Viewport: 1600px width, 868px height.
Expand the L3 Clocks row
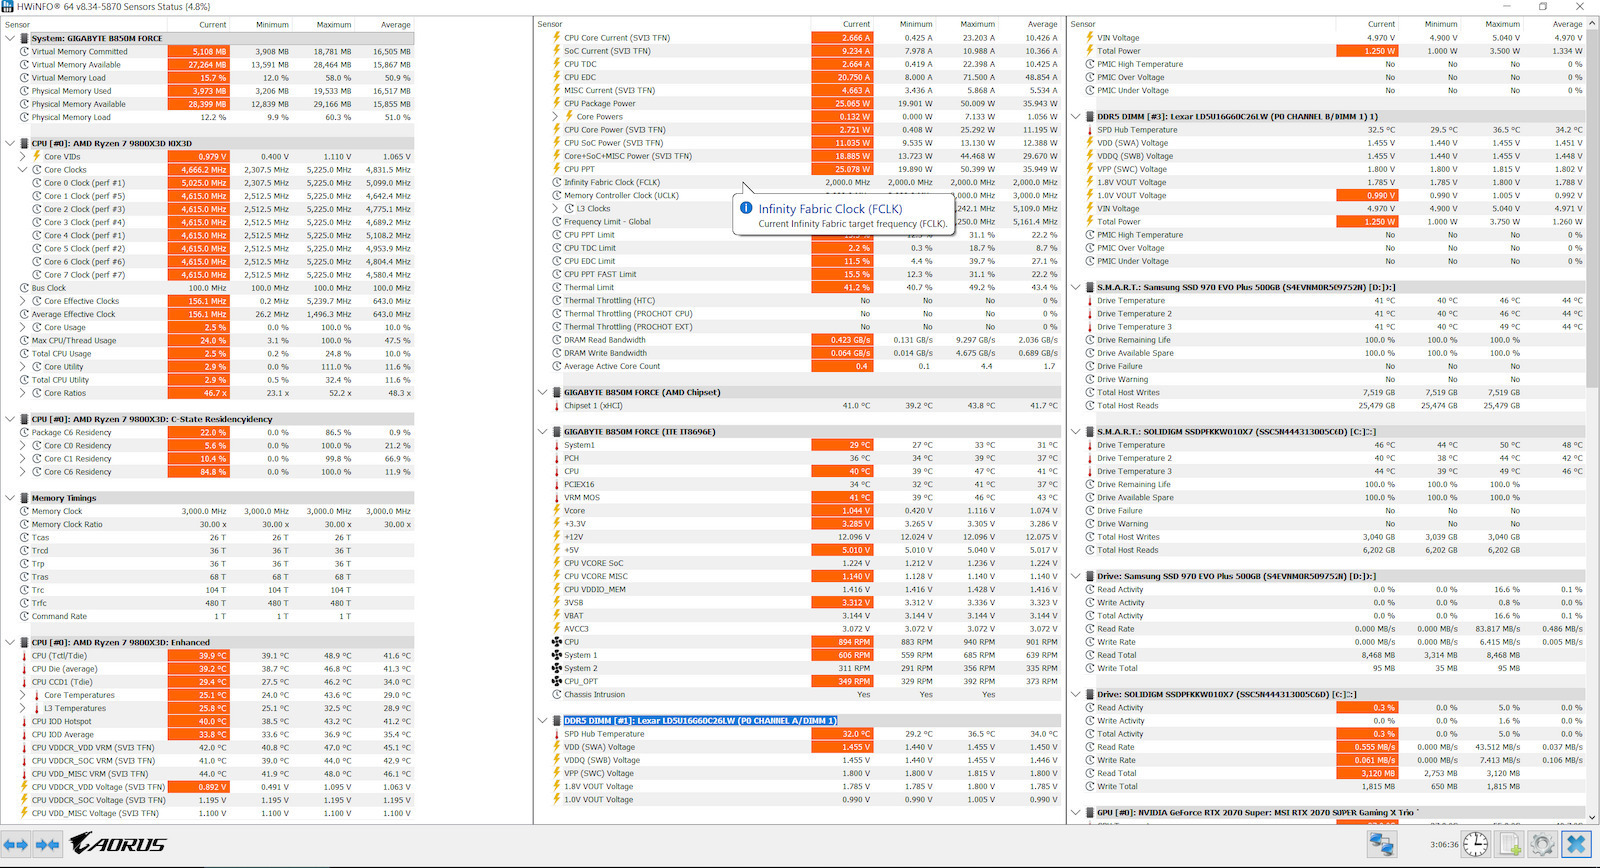(556, 209)
